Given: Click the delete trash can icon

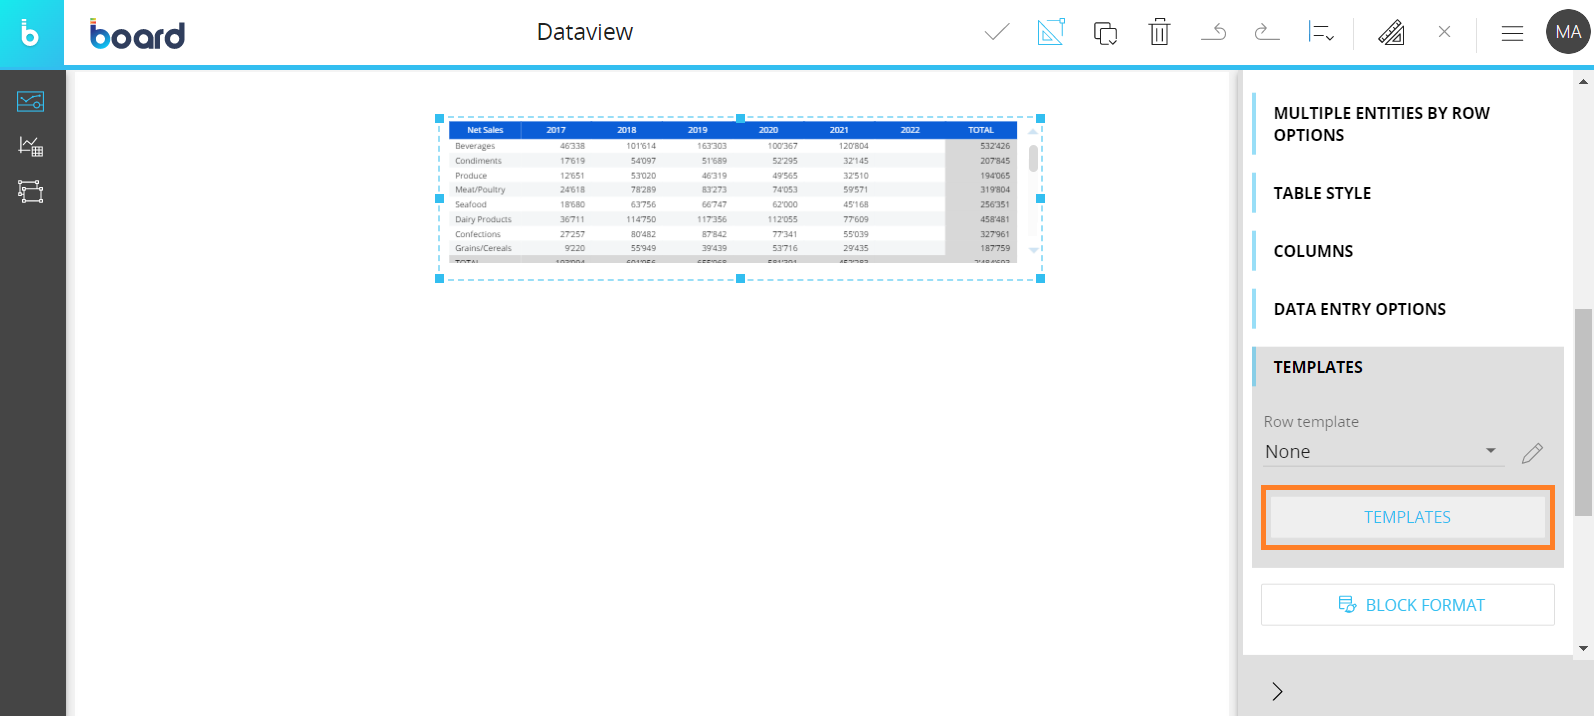Looking at the screenshot, I should point(1159,33).
